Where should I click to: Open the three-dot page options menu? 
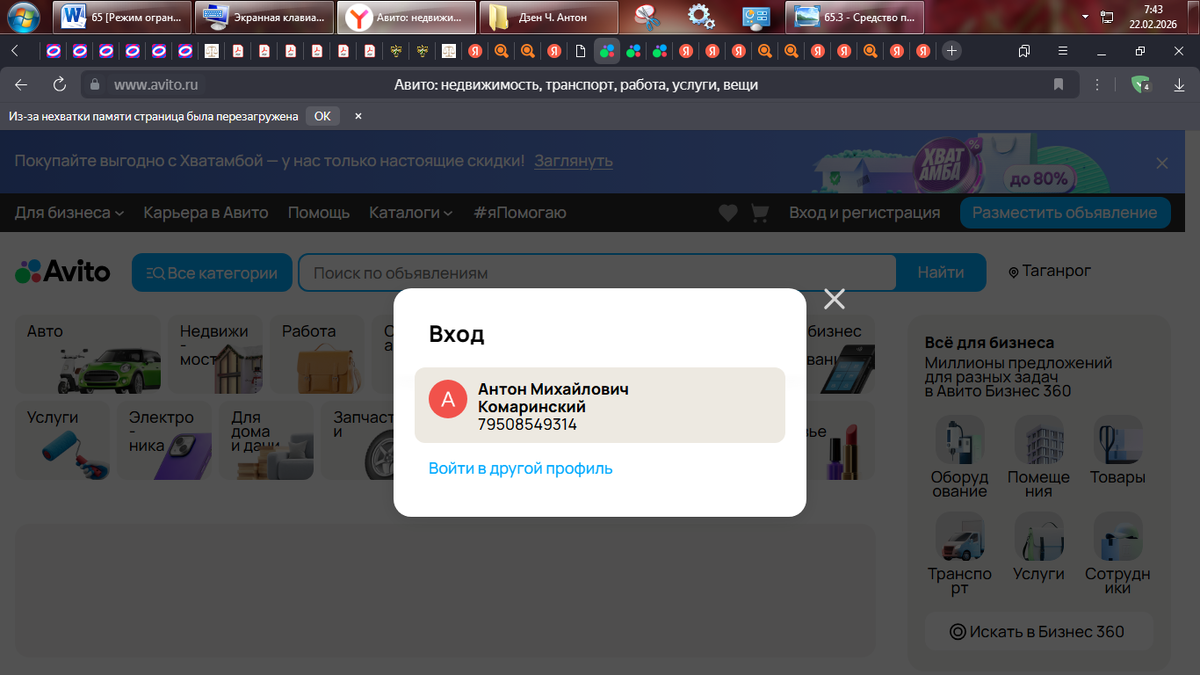(1098, 85)
